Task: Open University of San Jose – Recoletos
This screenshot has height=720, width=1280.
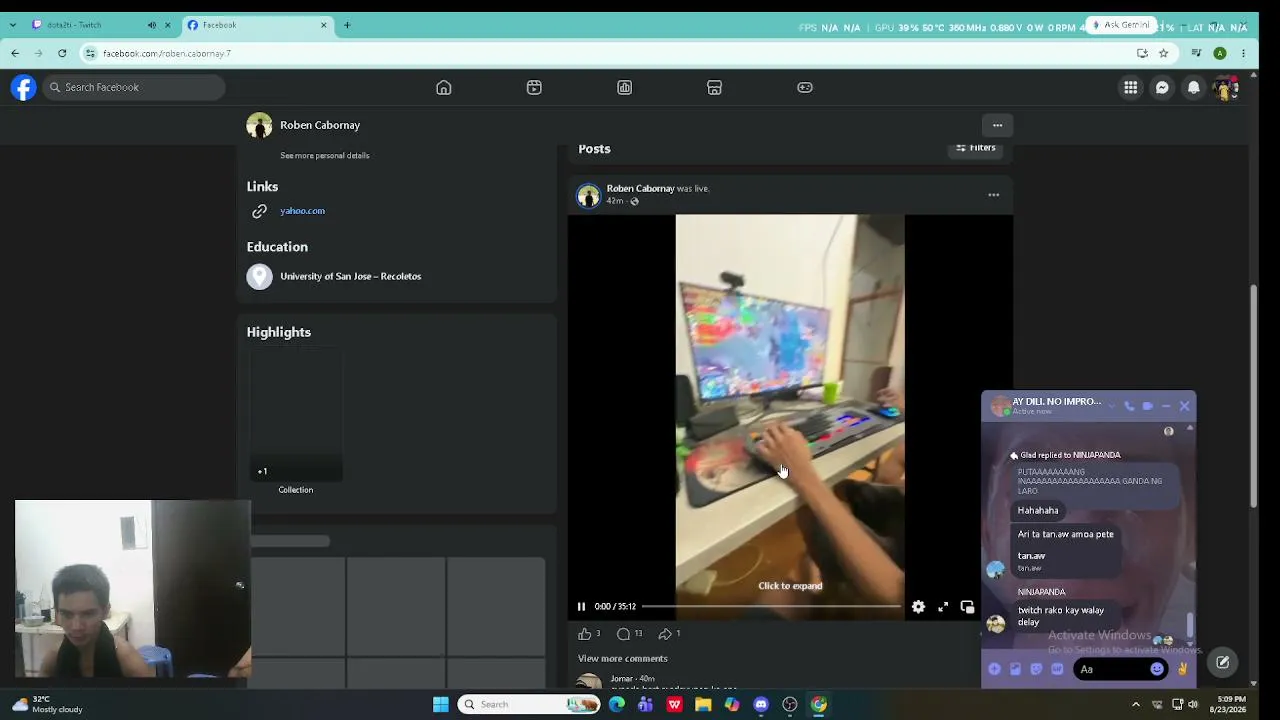Action: click(x=351, y=277)
